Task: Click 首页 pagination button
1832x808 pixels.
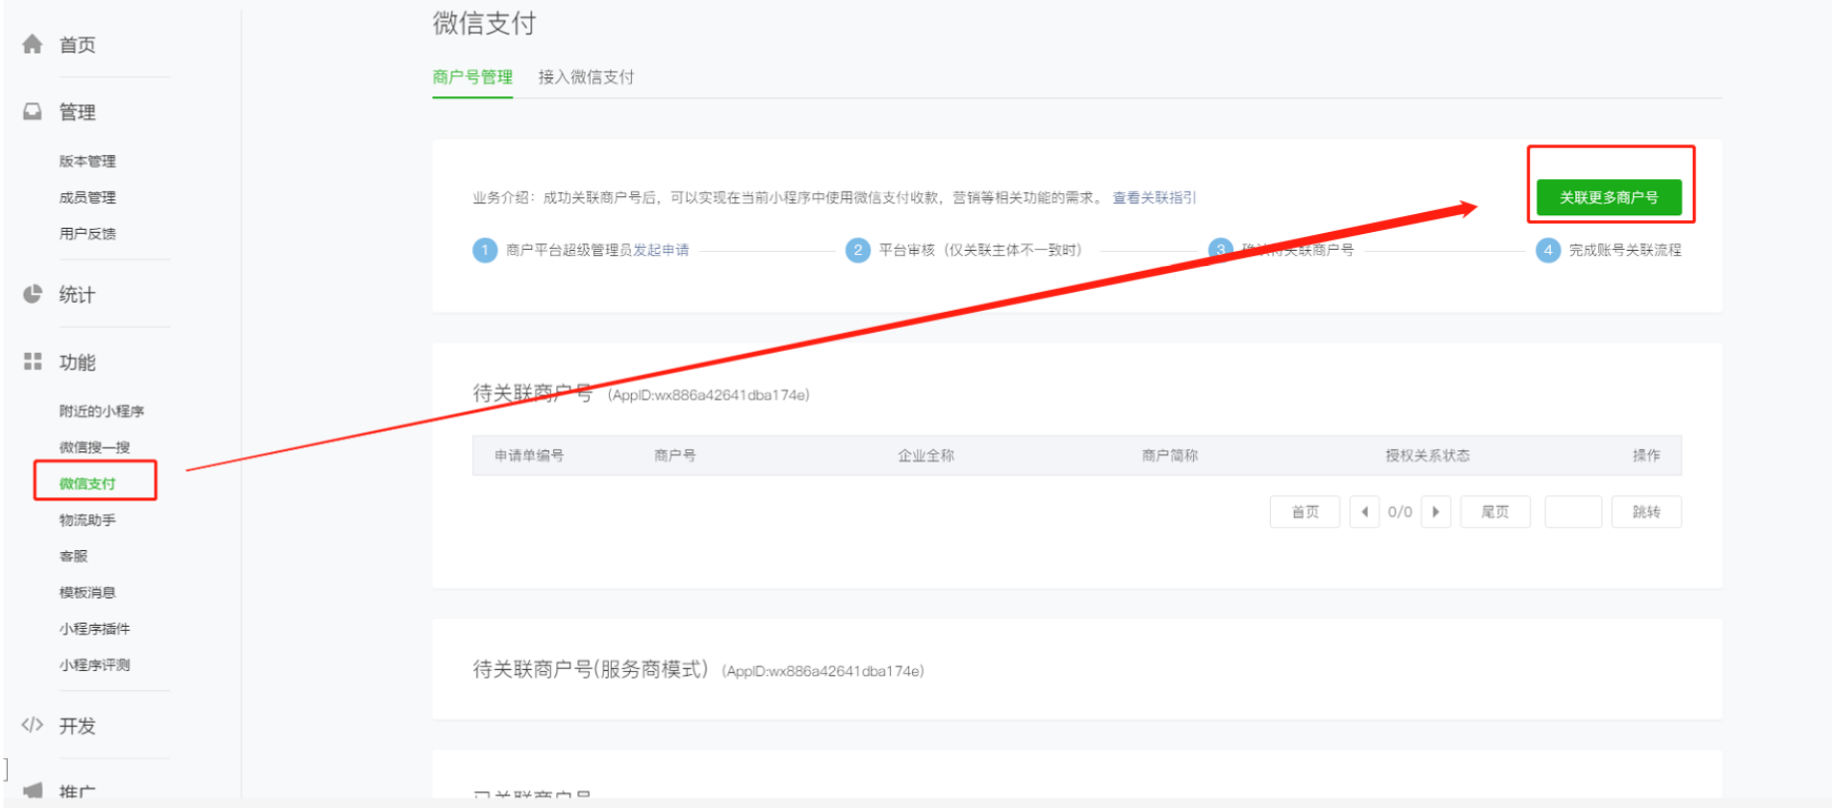Action: pyautogui.click(x=1305, y=512)
